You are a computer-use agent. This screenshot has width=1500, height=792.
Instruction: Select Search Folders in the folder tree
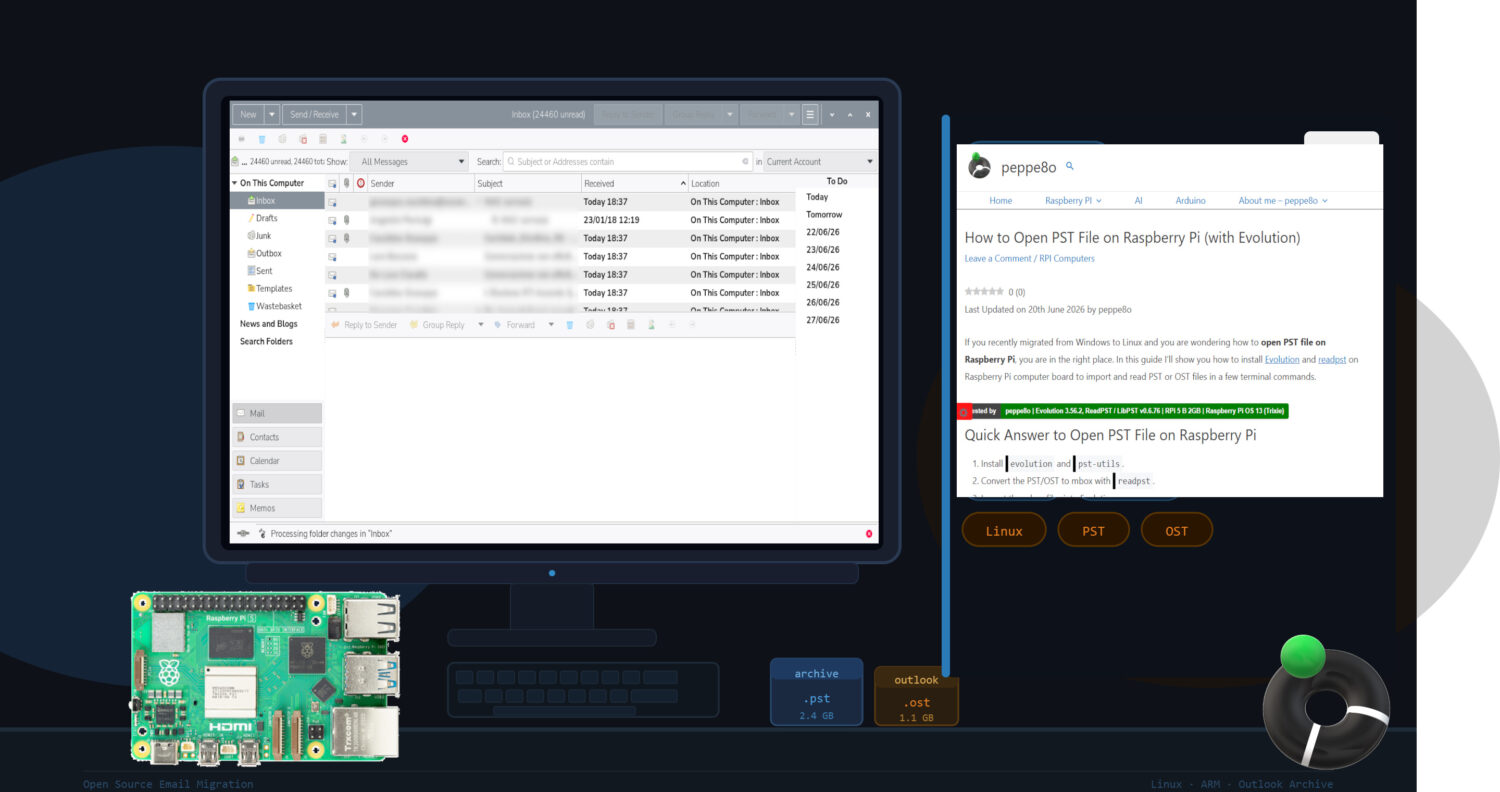click(x=266, y=342)
